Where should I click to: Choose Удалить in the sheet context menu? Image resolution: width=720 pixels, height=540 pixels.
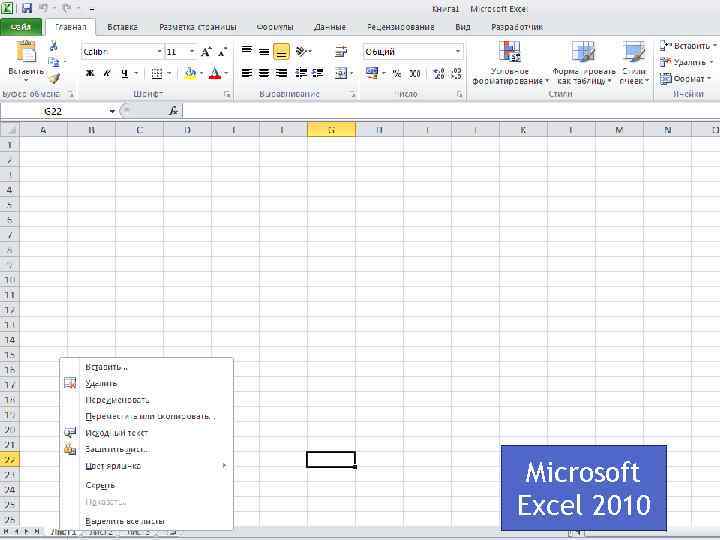146,383
